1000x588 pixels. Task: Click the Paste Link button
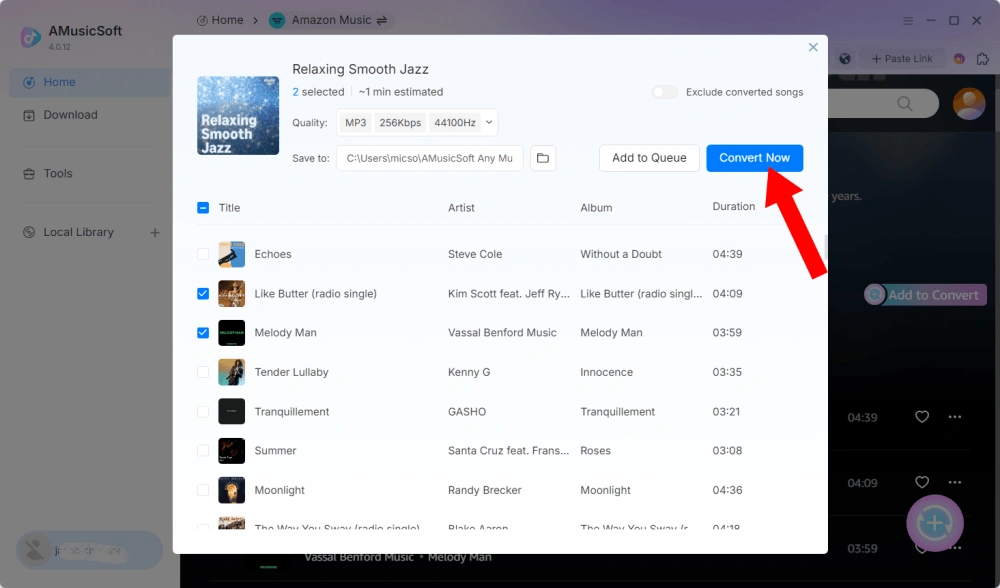[x=902, y=59]
